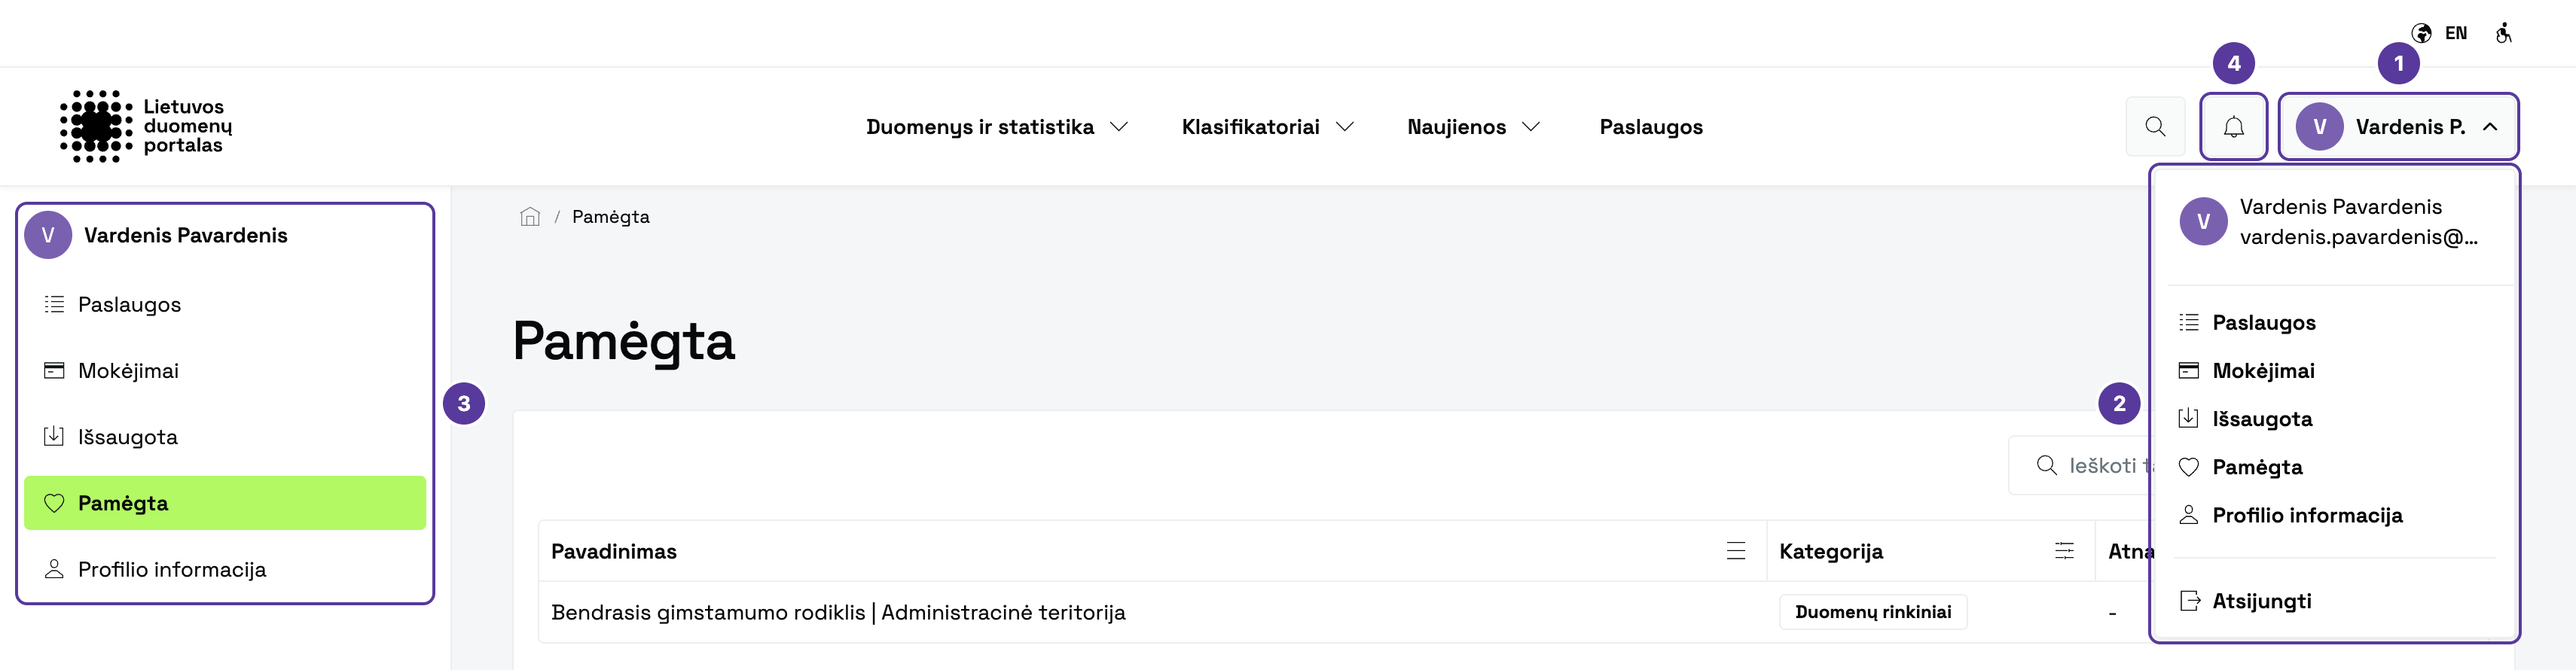Open Mokėjimai in the left sidebar

pyautogui.click(x=225, y=370)
